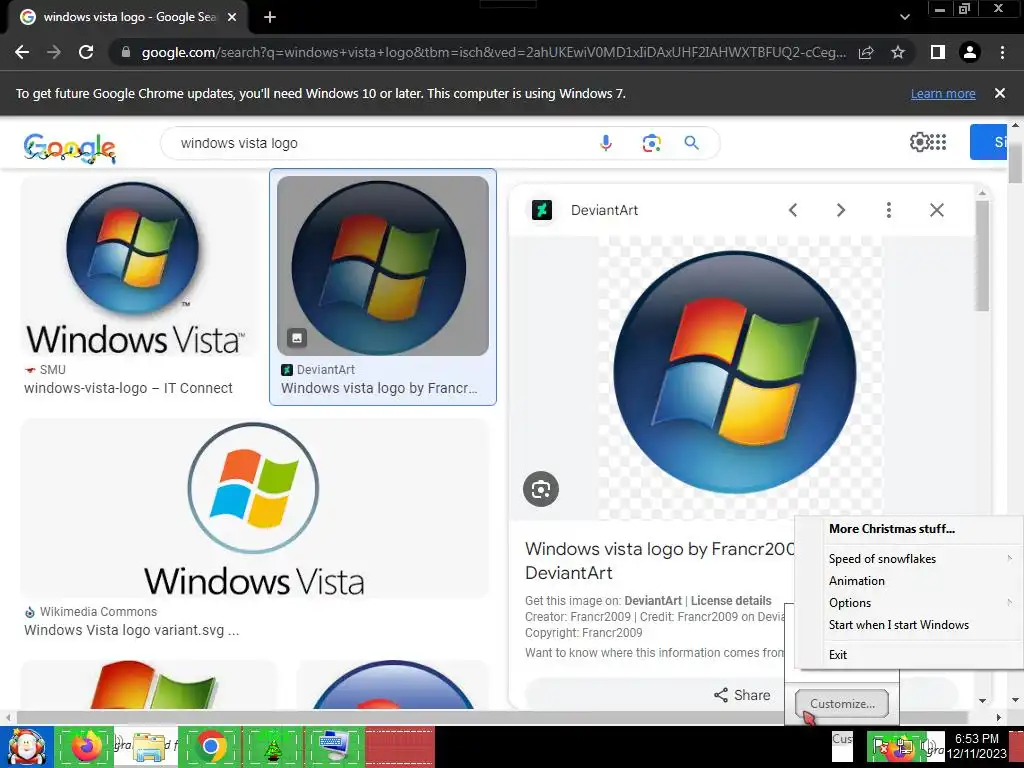Click the Share button
The image size is (1024, 768).
[742, 696]
